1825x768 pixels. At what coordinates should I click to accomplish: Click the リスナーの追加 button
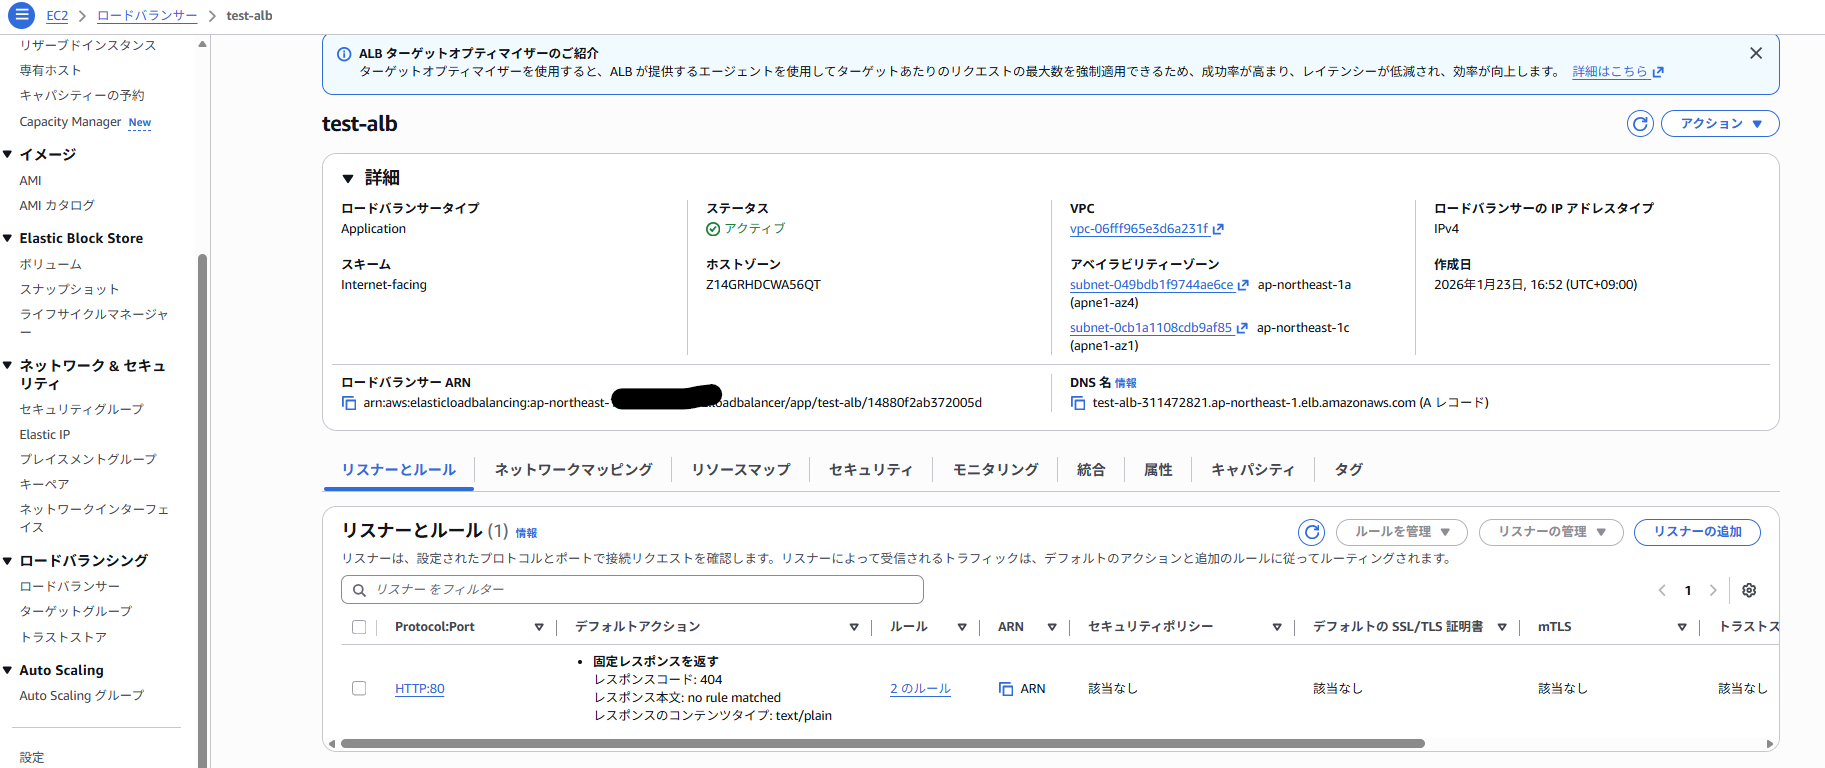[1697, 532]
